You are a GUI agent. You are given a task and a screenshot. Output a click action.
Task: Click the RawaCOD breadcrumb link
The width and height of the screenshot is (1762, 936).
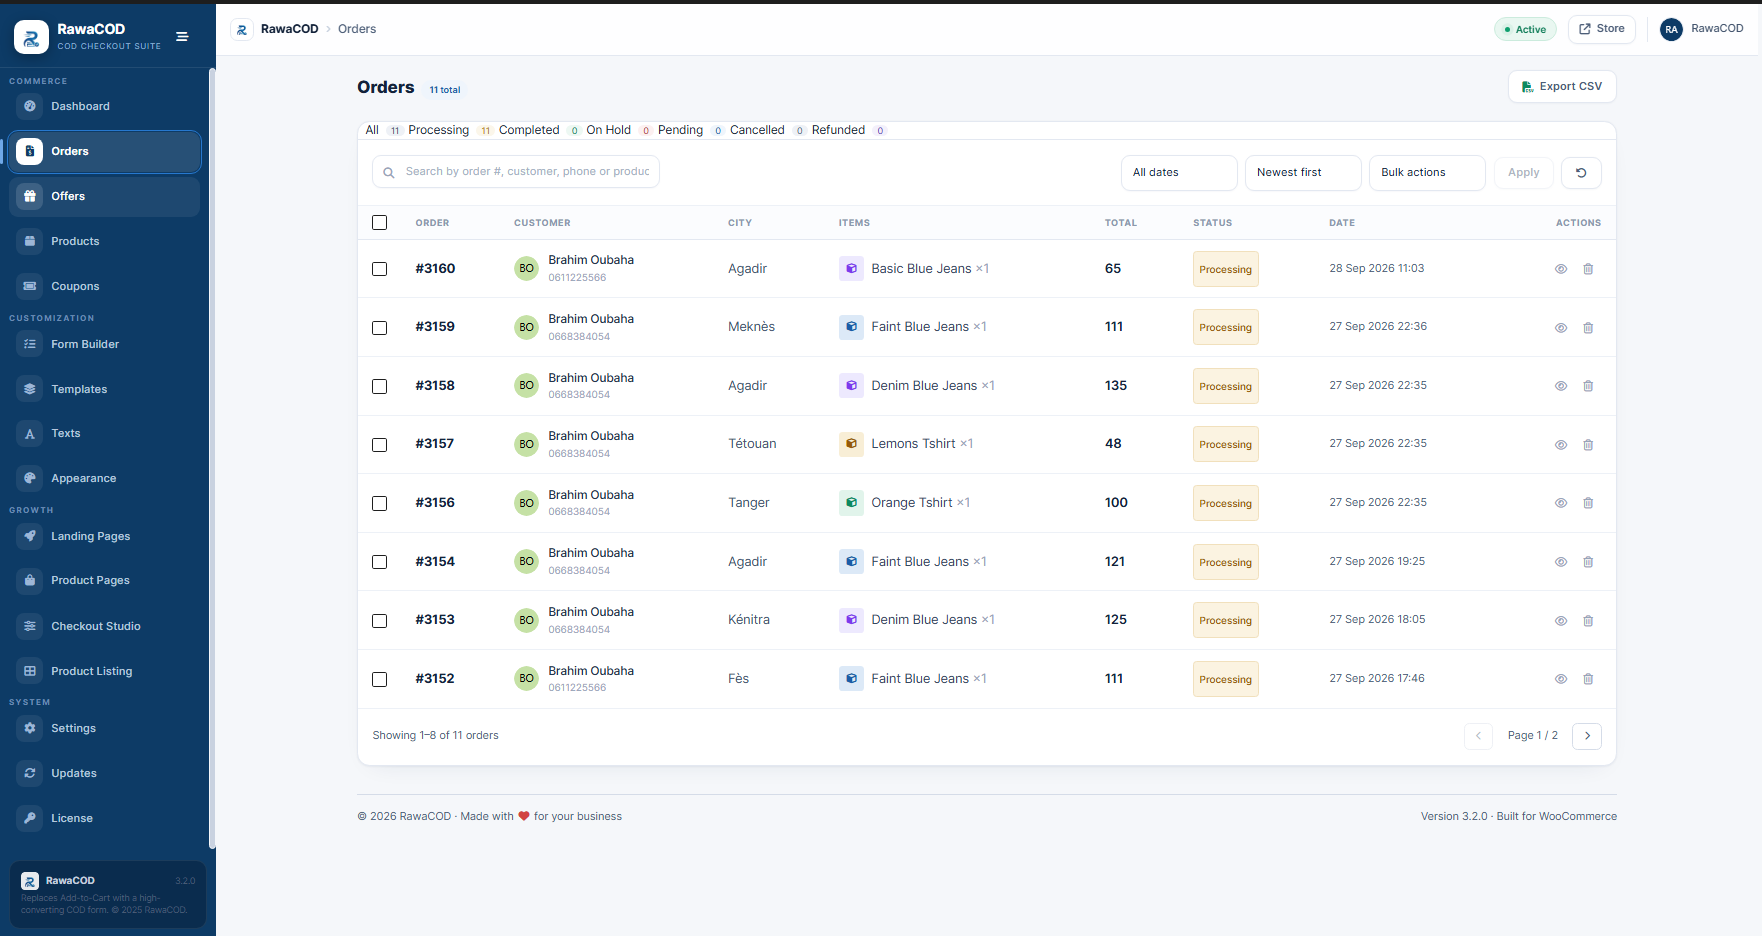(289, 29)
